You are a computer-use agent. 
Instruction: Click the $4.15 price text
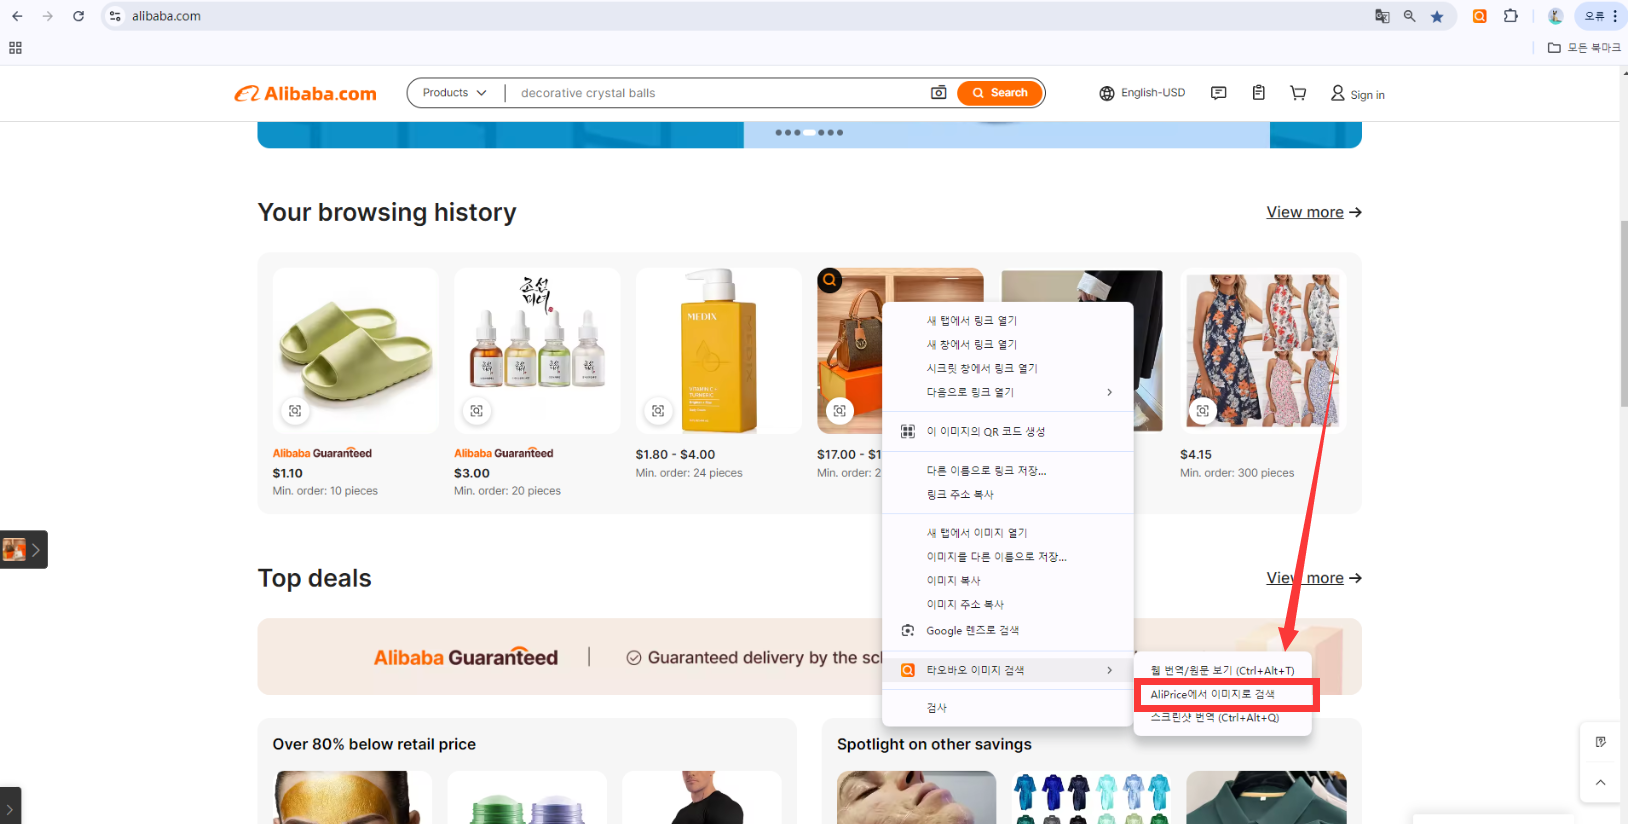(1196, 455)
